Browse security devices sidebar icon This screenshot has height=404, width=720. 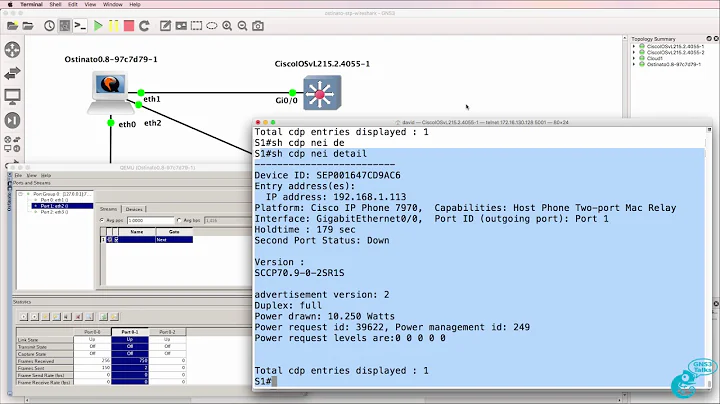[12, 120]
